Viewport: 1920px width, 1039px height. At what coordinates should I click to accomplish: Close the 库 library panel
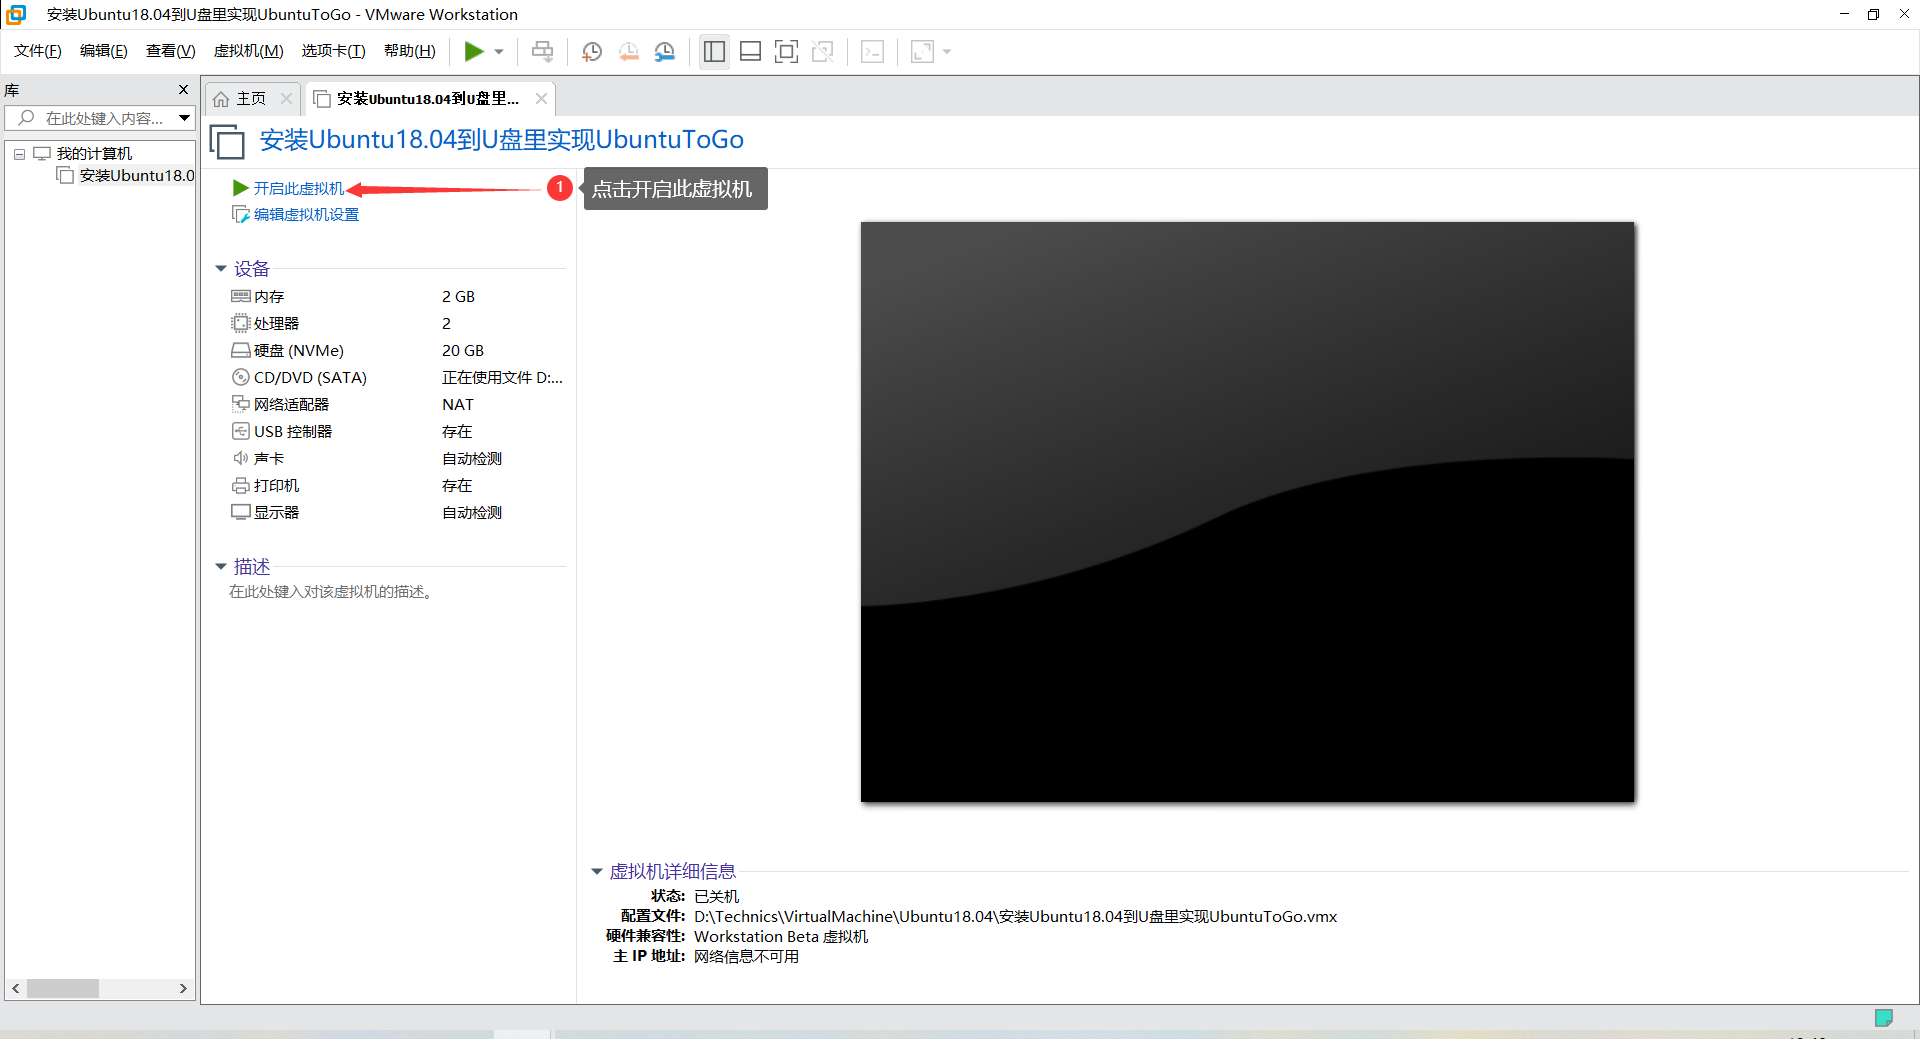[x=183, y=90]
